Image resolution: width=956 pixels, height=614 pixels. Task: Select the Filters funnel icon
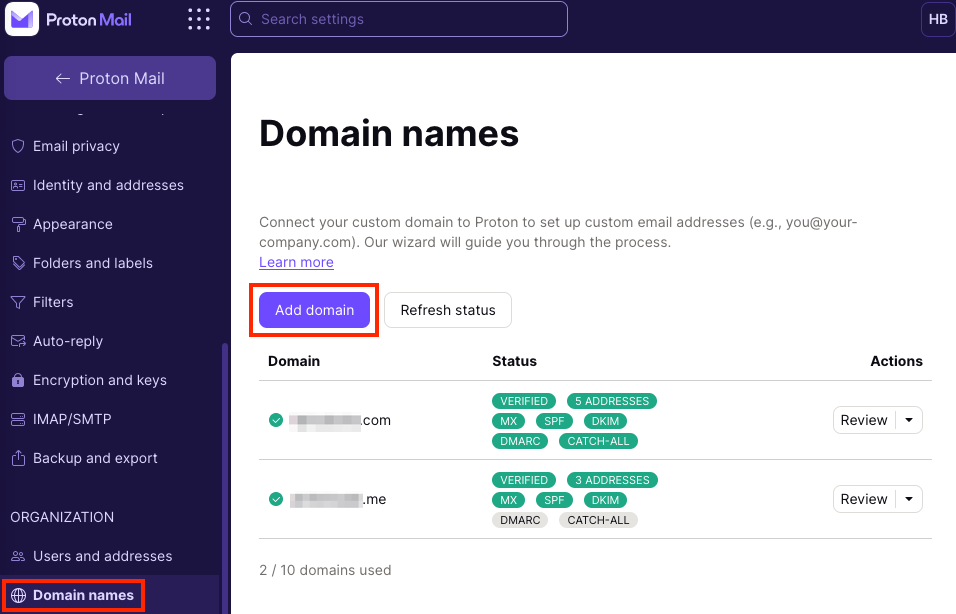tap(18, 302)
